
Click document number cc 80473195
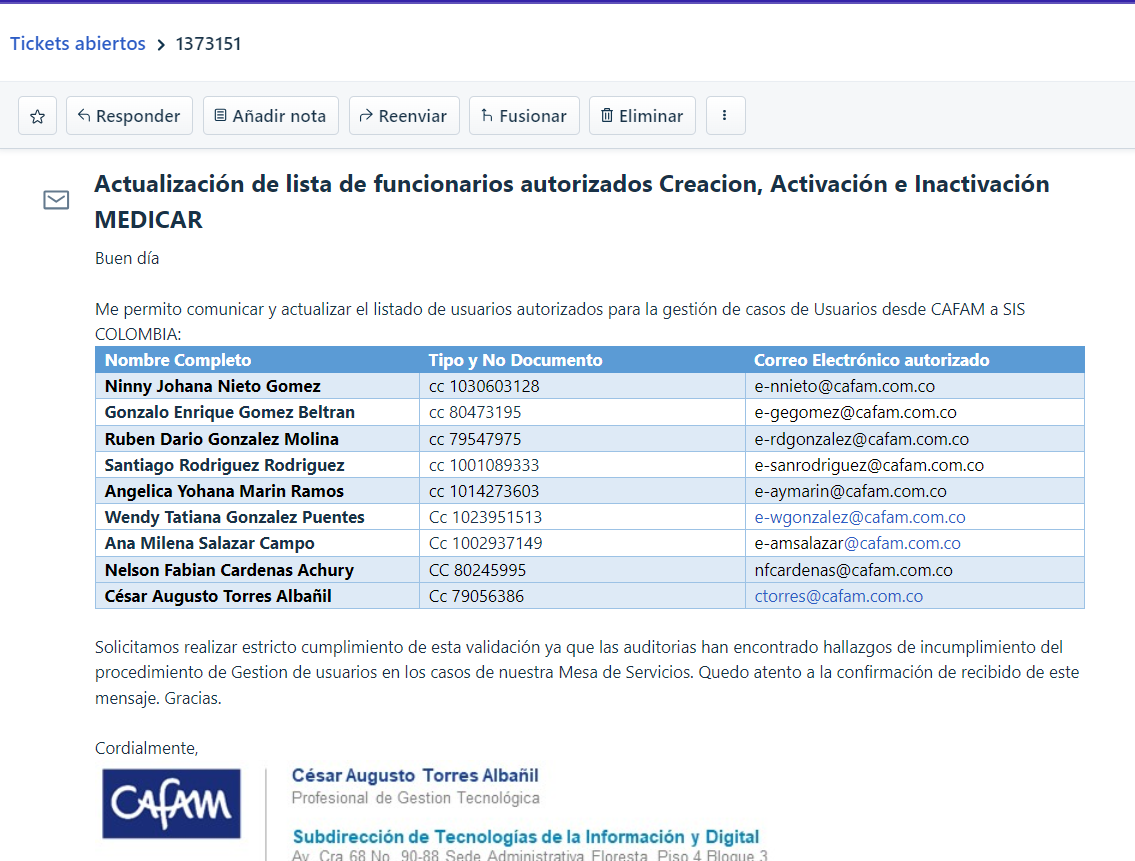coord(475,412)
